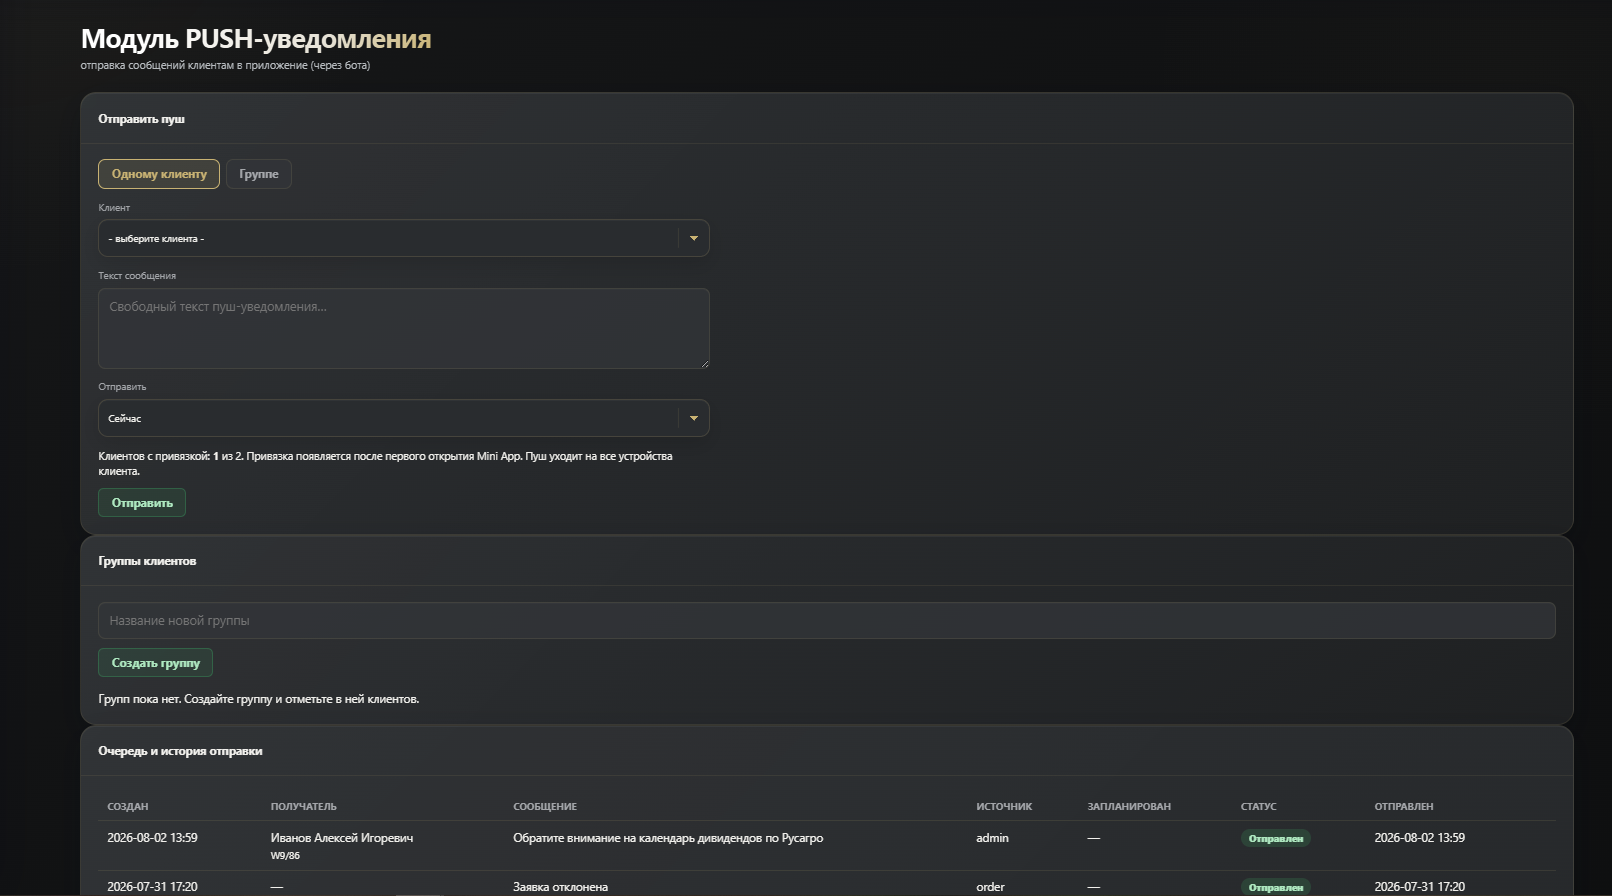This screenshot has width=1612, height=896.
Task: Switch to the 'Группе' tab
Action: (259, 174)
